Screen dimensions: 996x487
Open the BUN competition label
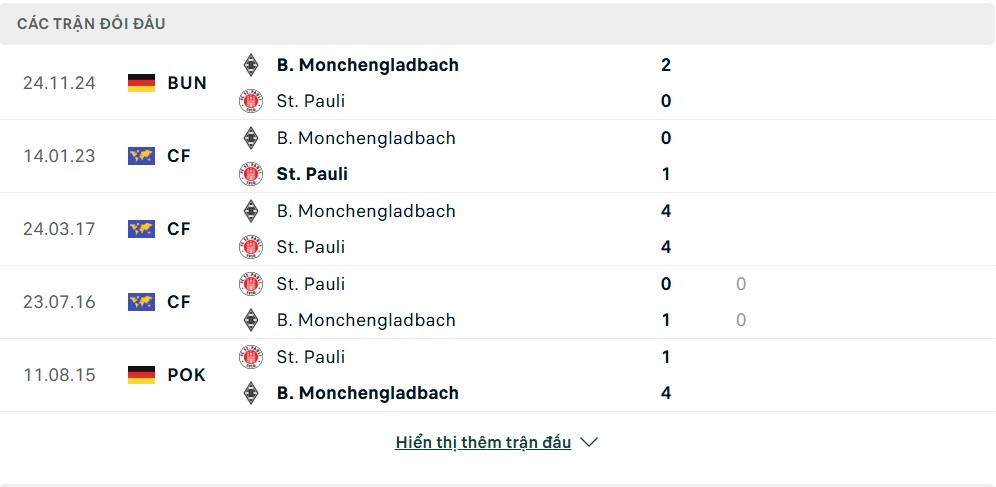point(187,83)
